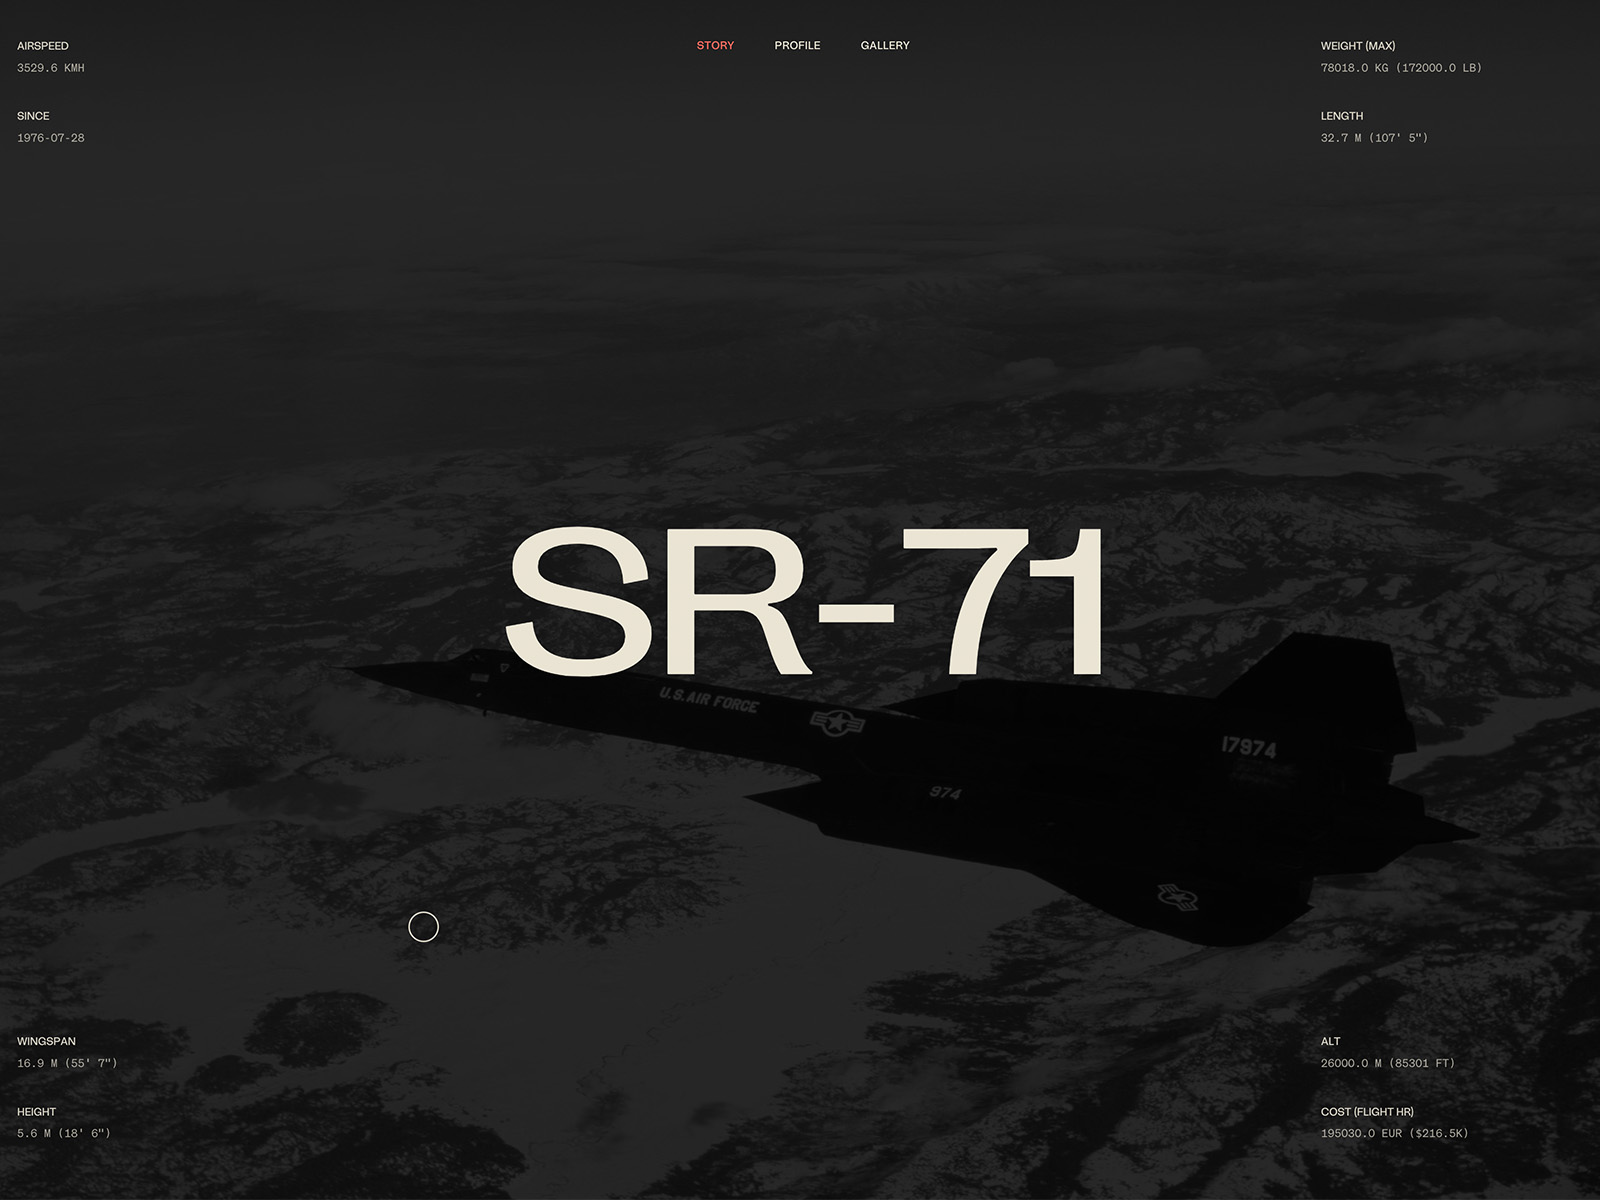The width and height of the screenshot is (1600, 1200).
Task: Select the ALT label
Action: click(x=1330, y=1041)
